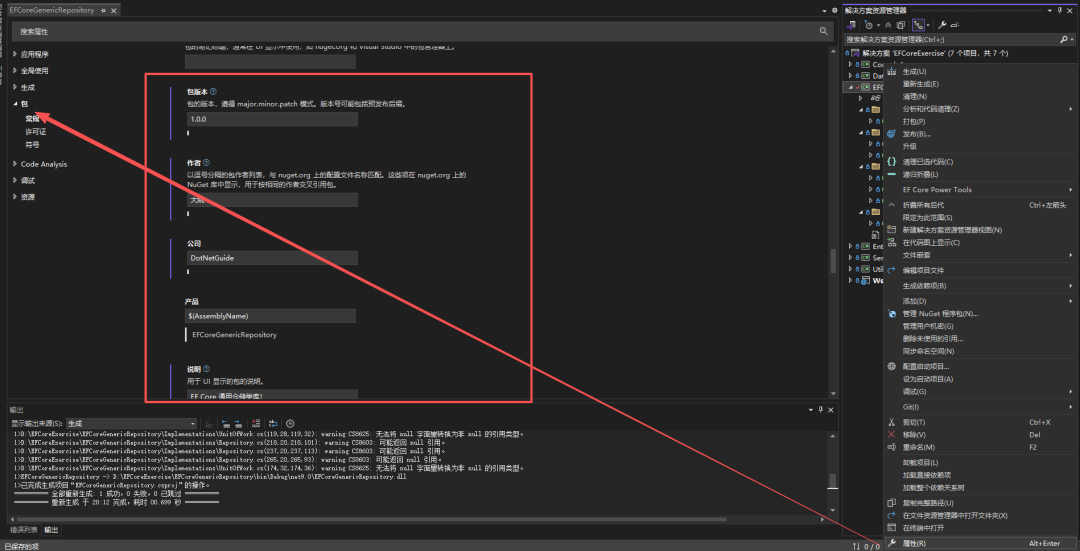Click braces icon beside 清理已选代码(C)

891,161
